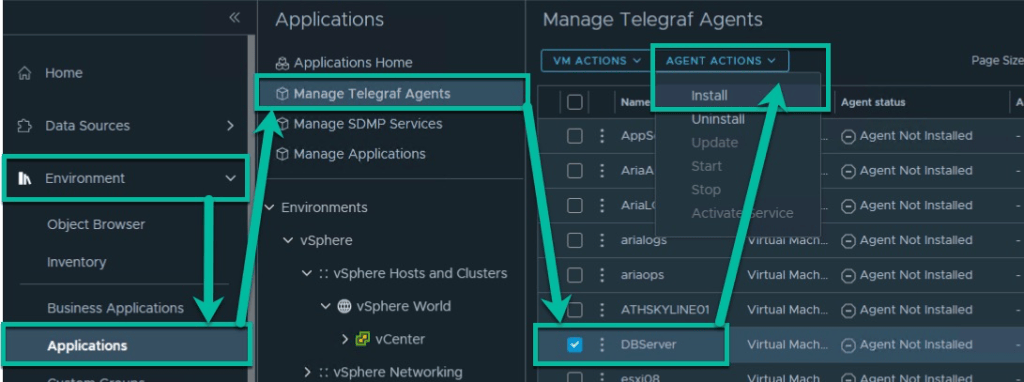Collapse the Environments tree node
The width and height of the screenshot is (1024, 382).
click(270, 208)
